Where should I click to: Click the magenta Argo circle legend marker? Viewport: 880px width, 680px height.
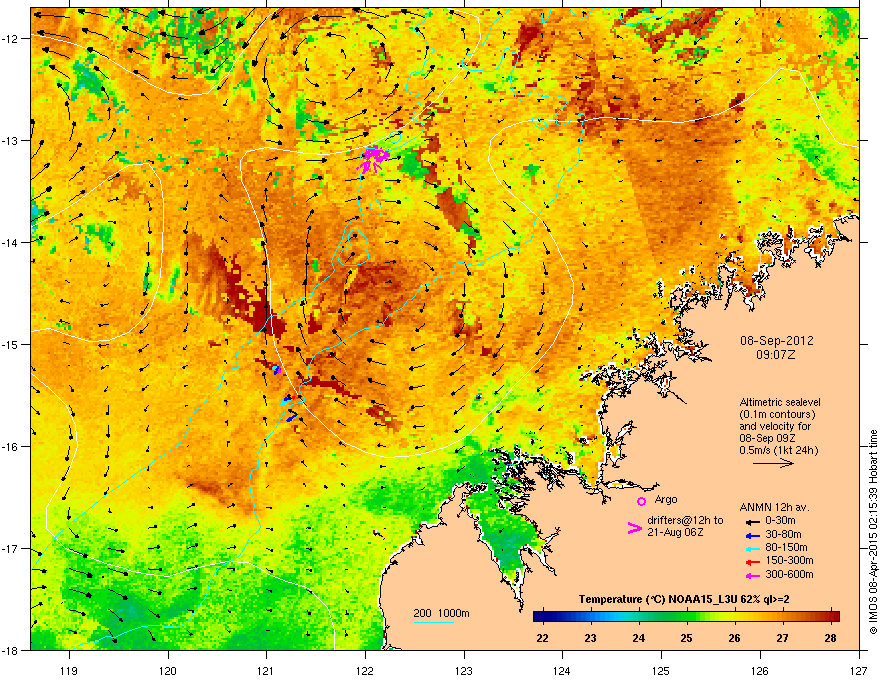[641, 501]
